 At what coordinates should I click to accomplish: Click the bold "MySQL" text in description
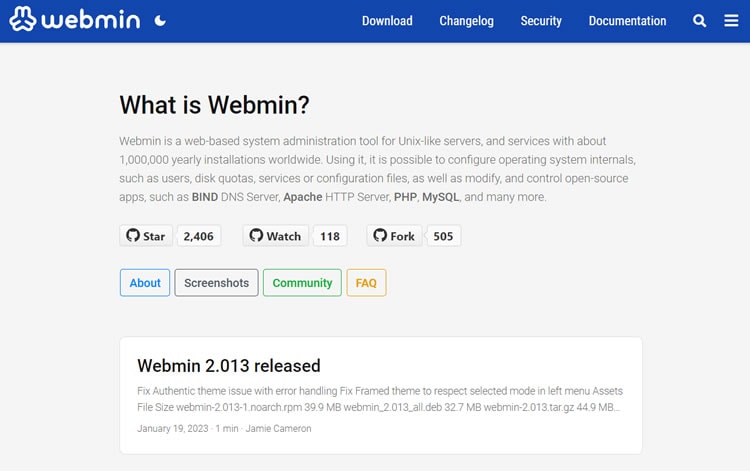(x=441, y=197)
